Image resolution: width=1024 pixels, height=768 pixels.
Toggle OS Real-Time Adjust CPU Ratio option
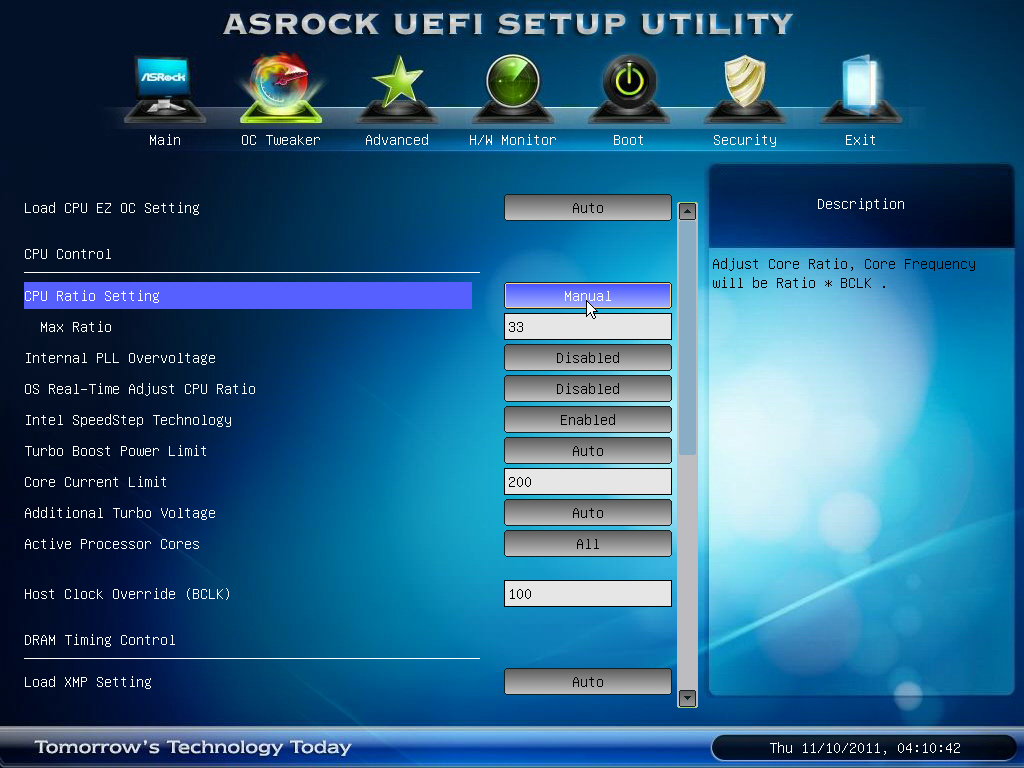point(588,389)
